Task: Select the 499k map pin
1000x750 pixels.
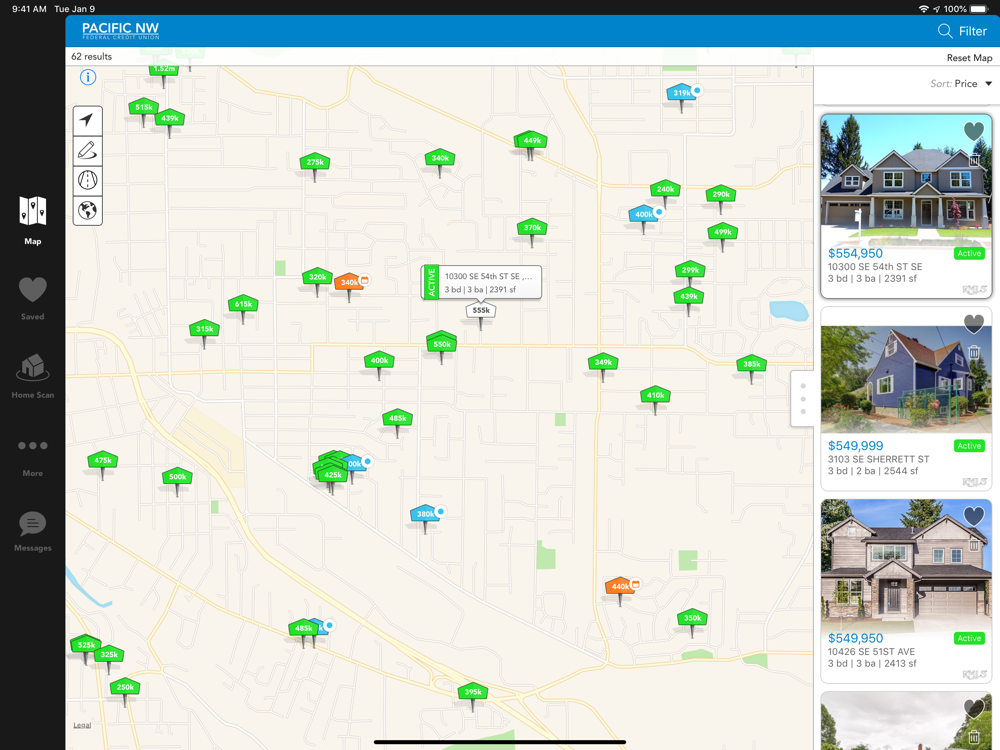Action: (723, 232)
